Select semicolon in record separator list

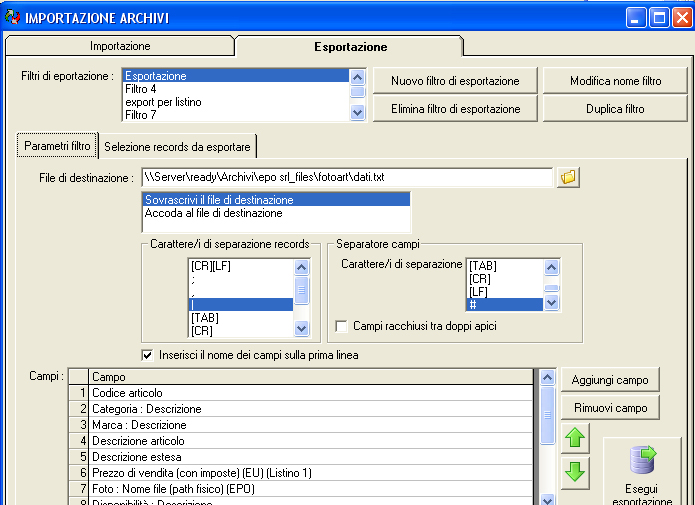pyautogui.click(x=241, y=279)
